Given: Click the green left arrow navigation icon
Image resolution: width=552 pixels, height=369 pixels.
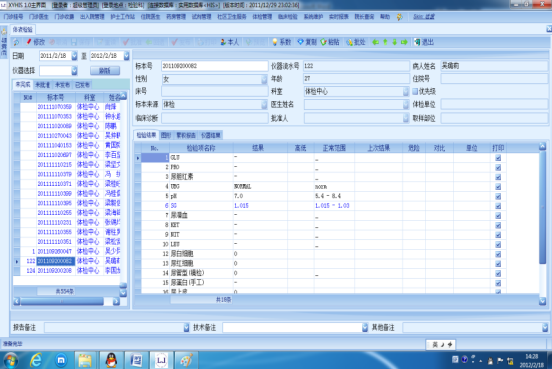Looking at the screenshot, I should 376,42.
